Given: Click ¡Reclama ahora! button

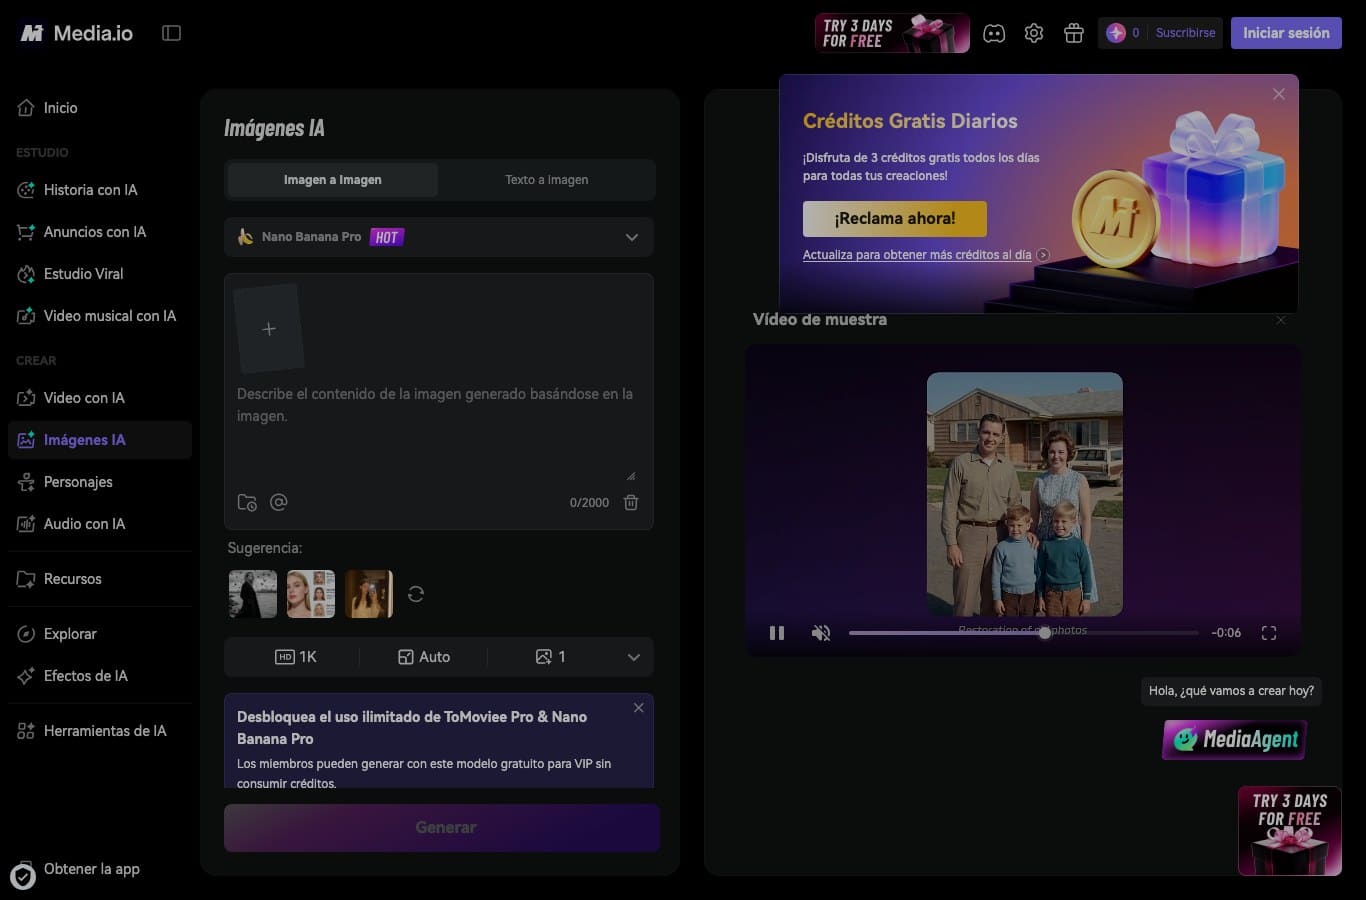Looking at the screenshot, I should pyautogui.click(x=895, y=218).
